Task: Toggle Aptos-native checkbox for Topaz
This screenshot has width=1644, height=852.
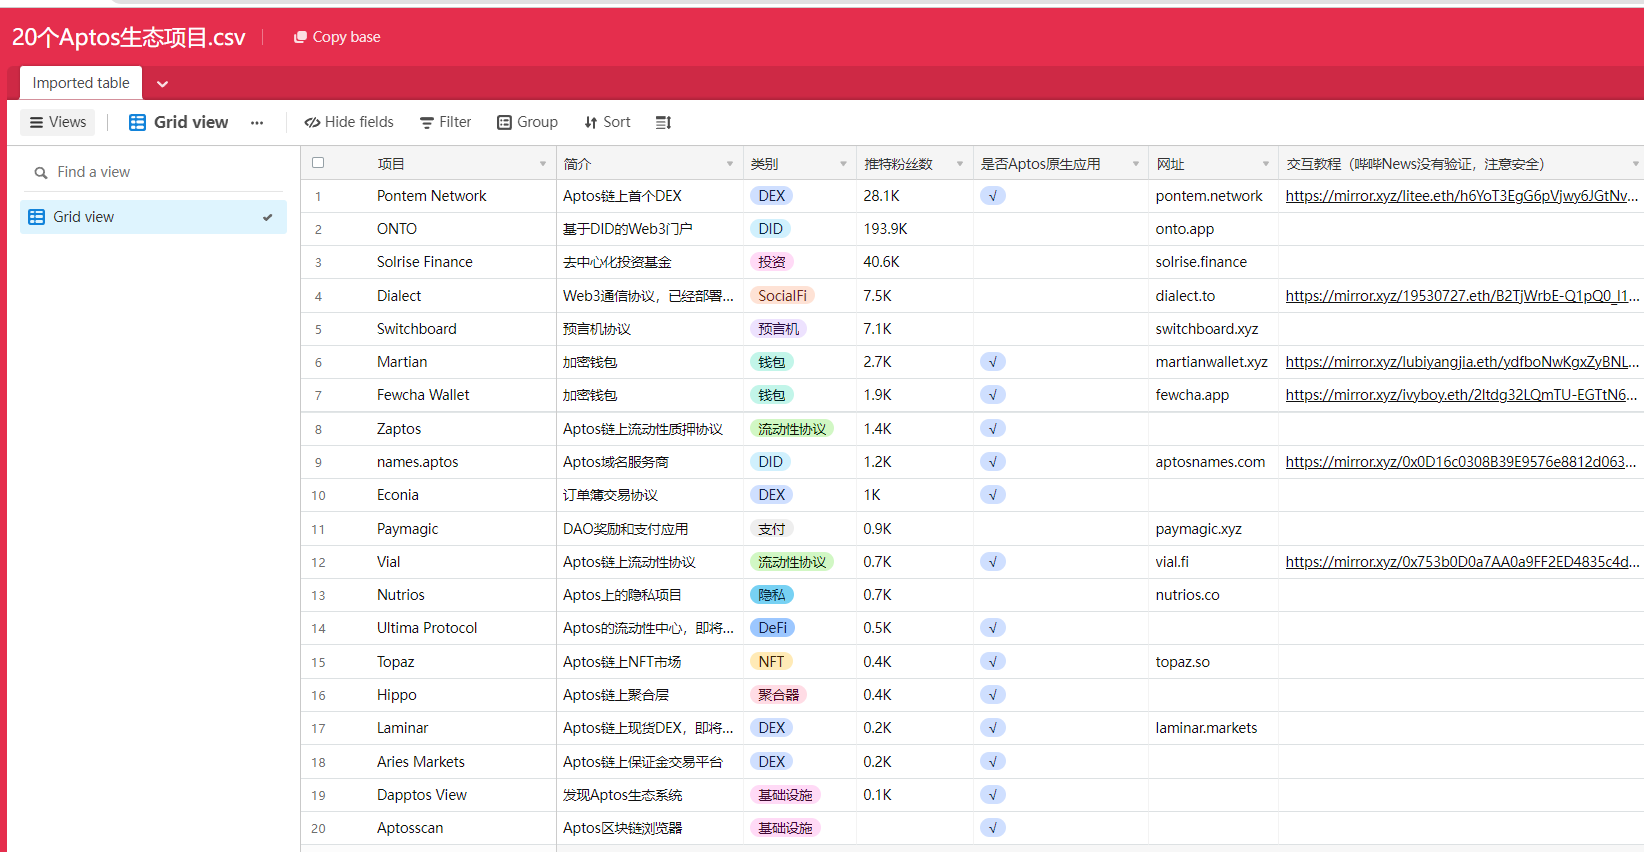Action: tap(993, 662)
